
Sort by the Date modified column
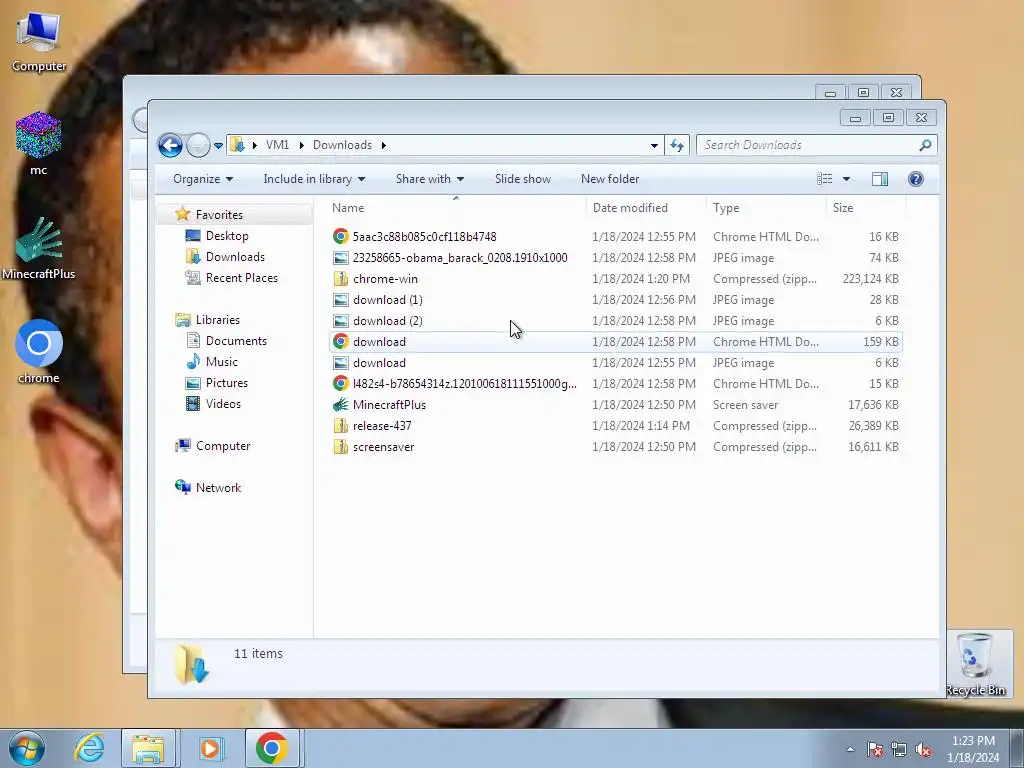(645, 208)
